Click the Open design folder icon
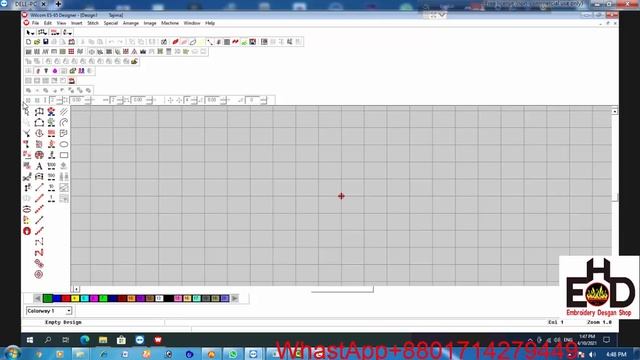 click(37, 42)
